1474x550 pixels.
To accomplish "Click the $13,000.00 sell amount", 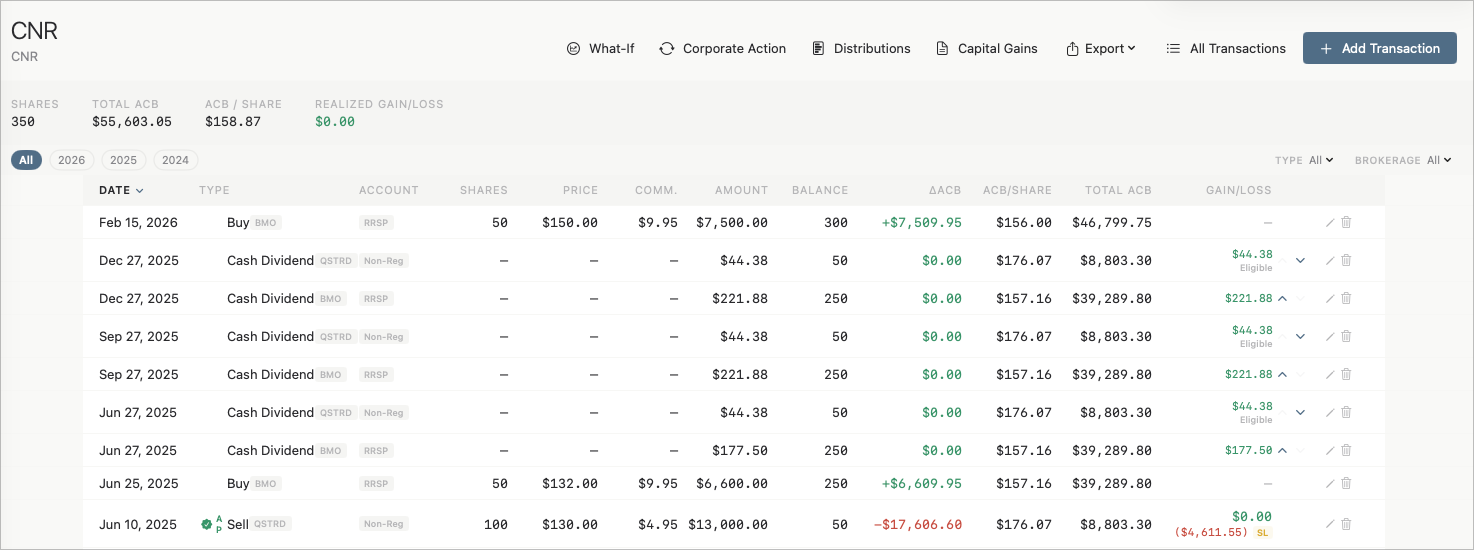I will (x=728, y=524).
